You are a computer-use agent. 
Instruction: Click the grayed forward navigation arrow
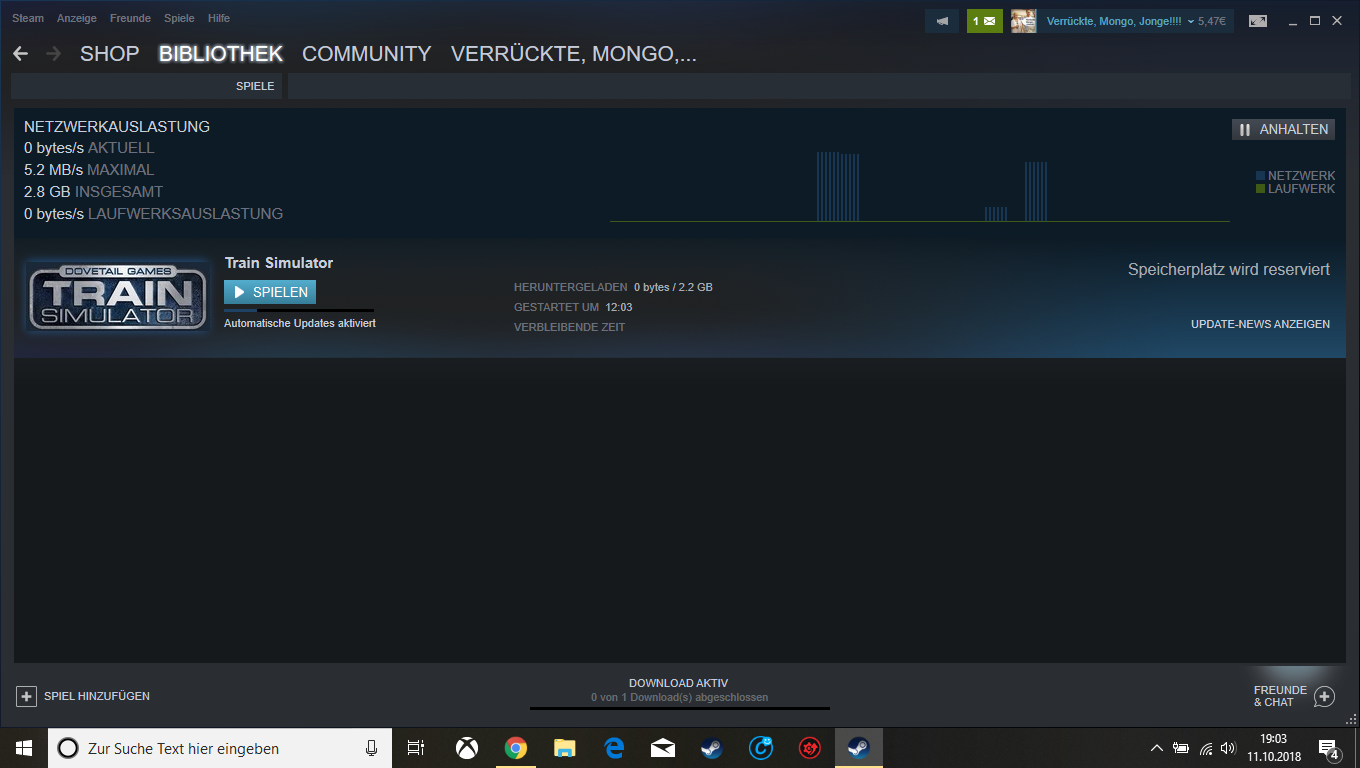click(54, 54)
